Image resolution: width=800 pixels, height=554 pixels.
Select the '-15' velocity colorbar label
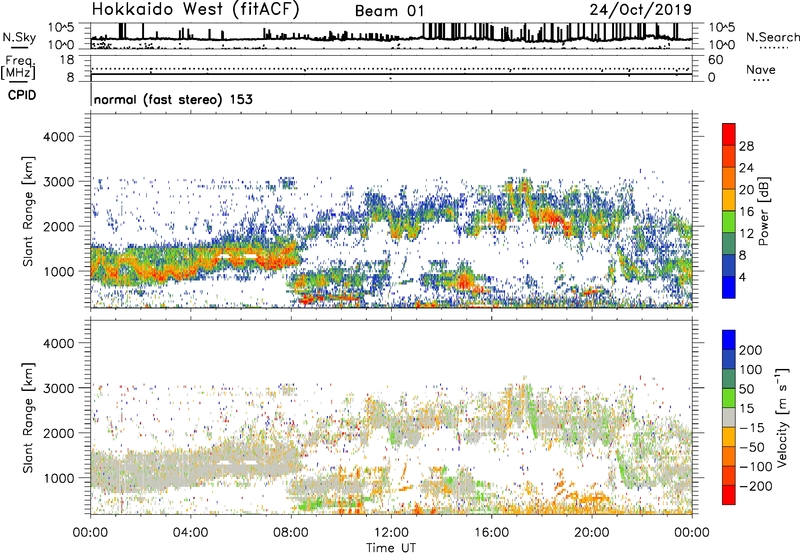[752, 428]
